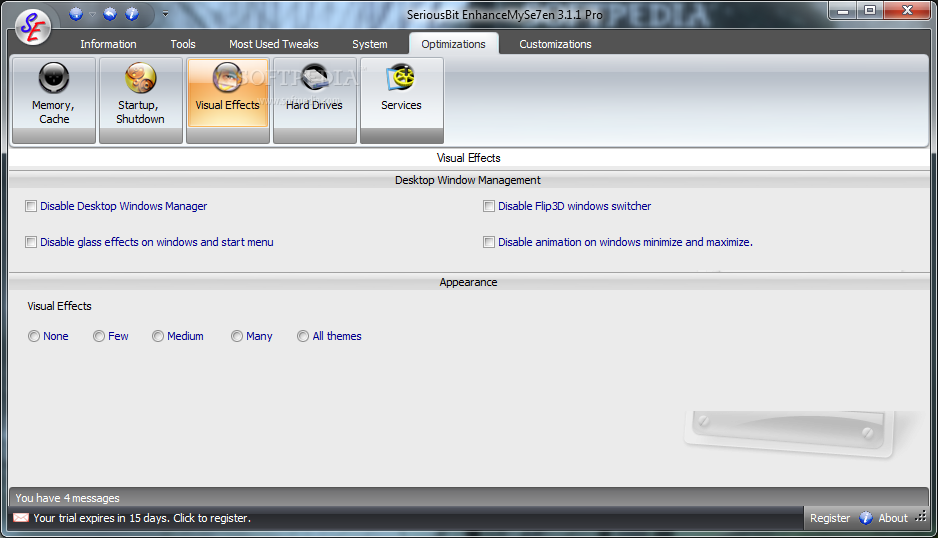The height and width of the screenshot is (538, 938).
Task: Select the Many visual effects option
Action: [237, 336]
